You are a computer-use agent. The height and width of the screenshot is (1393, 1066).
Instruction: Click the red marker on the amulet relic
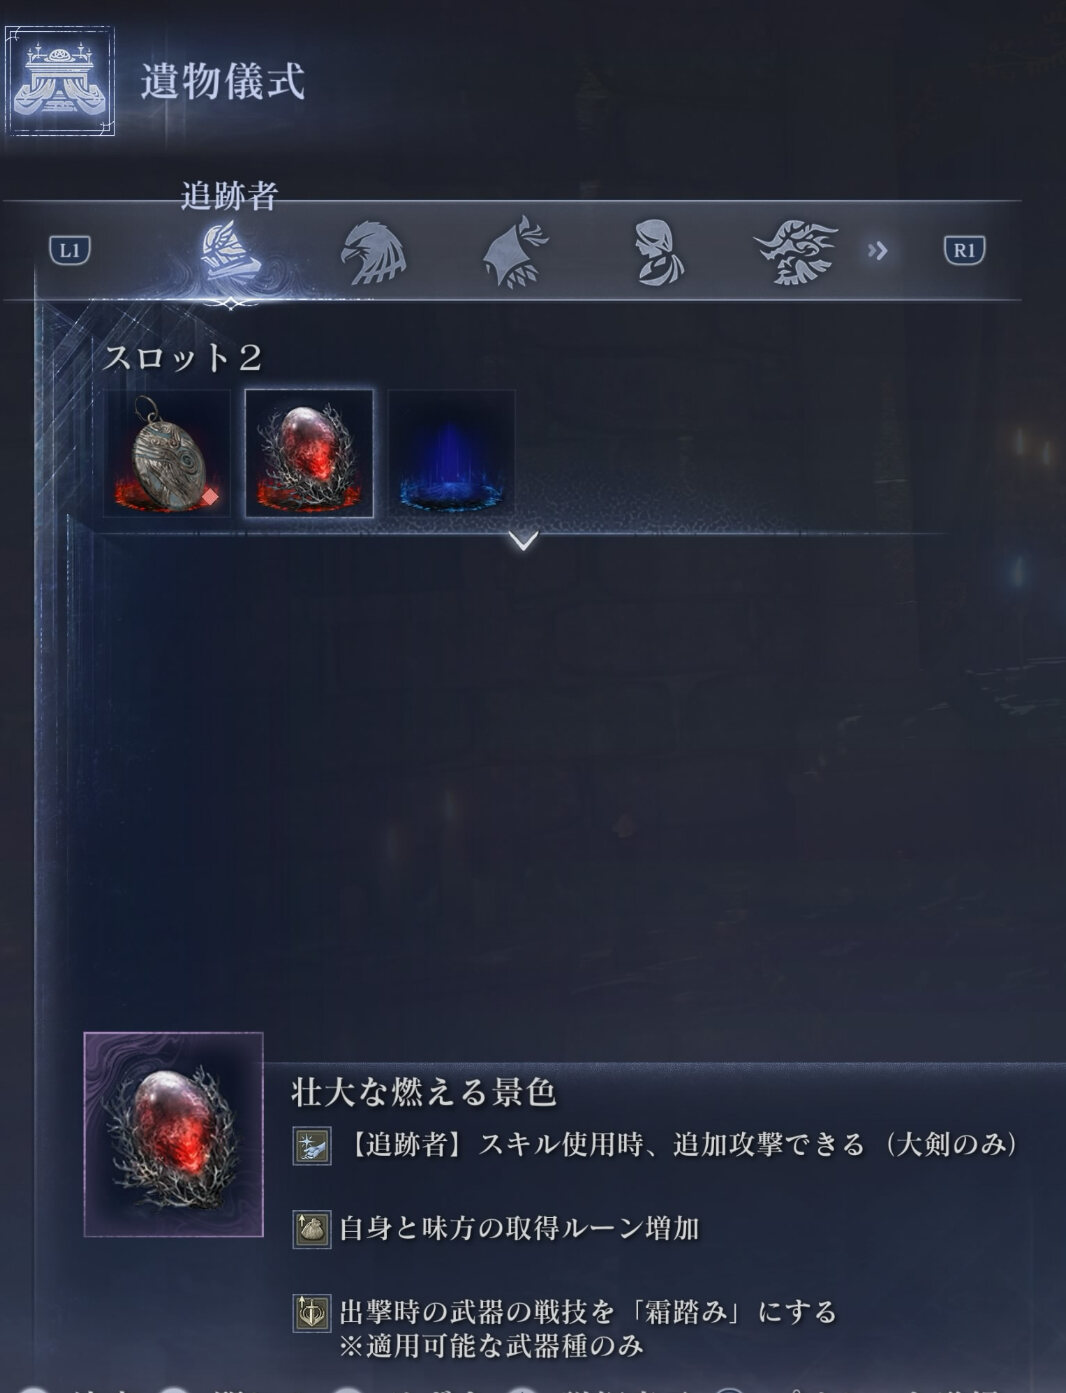[210, 495]
